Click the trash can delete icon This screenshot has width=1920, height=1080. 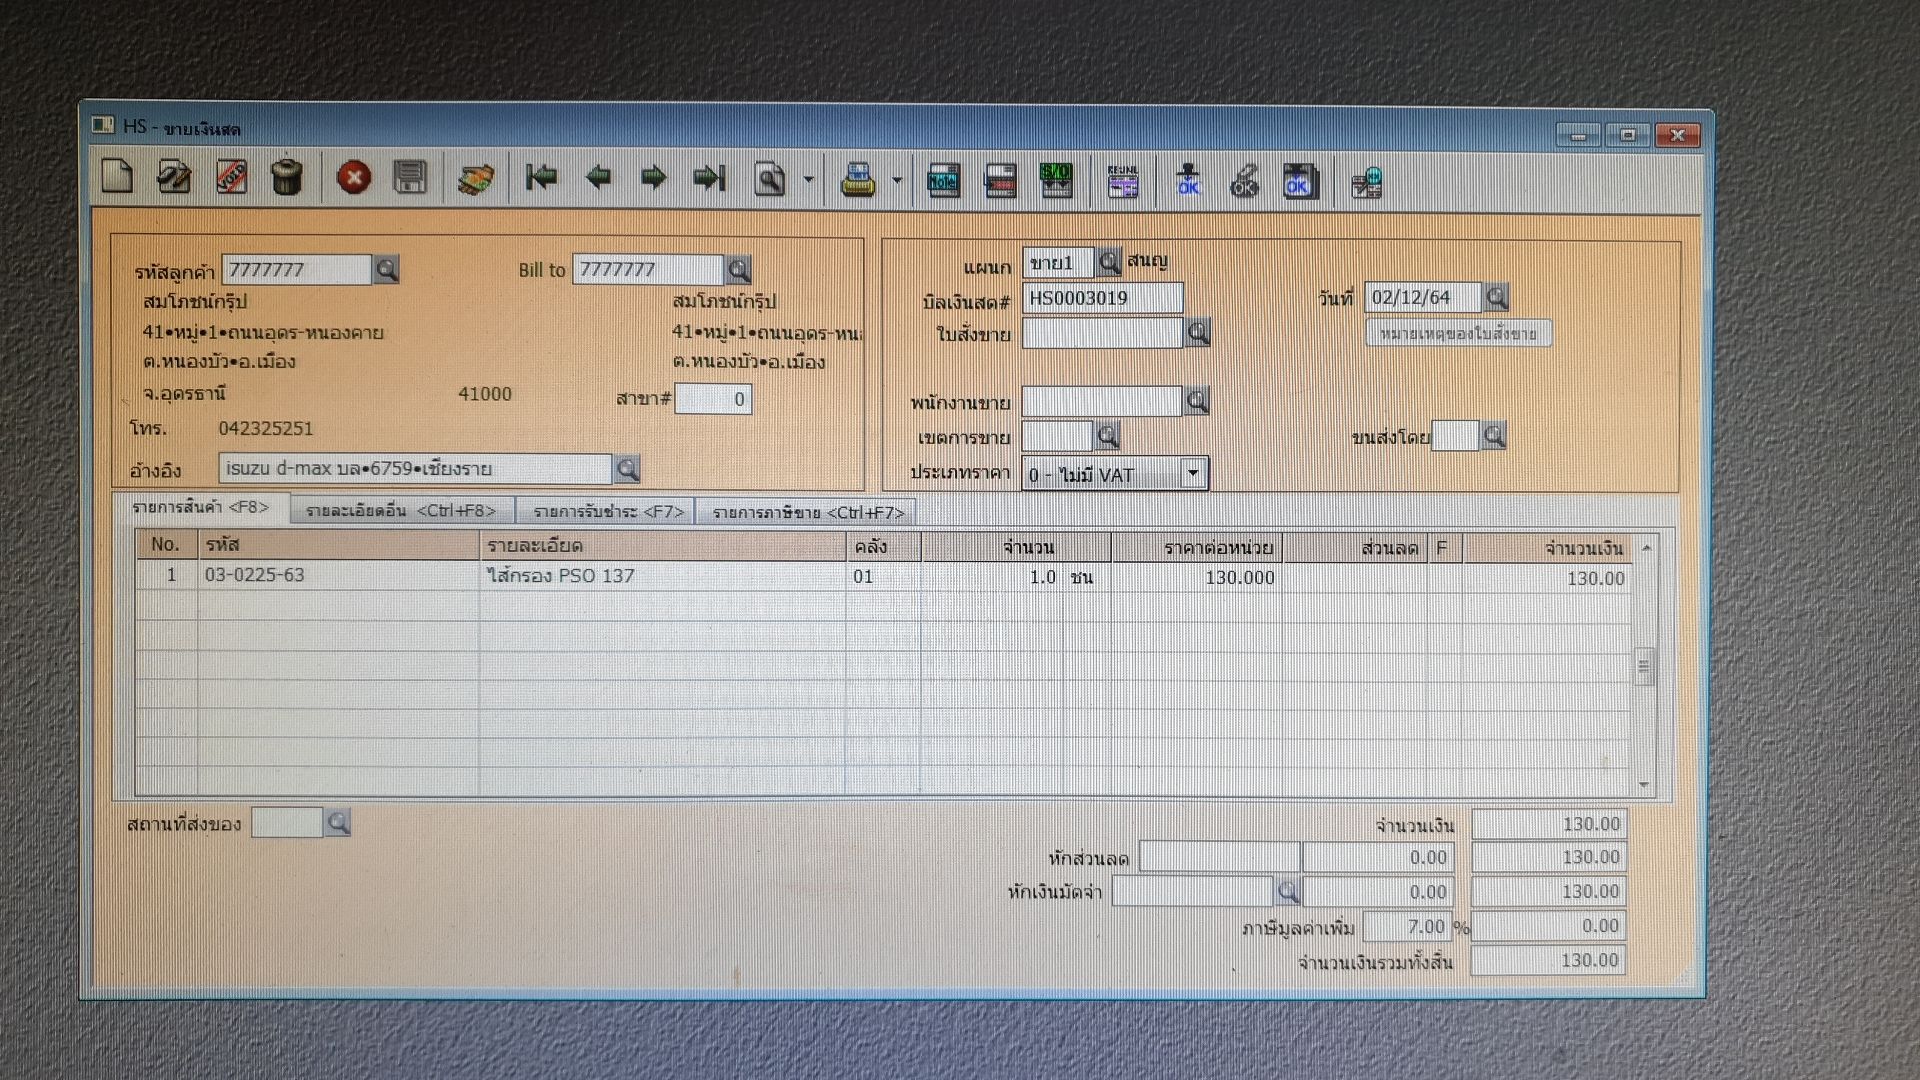(287, 178)
